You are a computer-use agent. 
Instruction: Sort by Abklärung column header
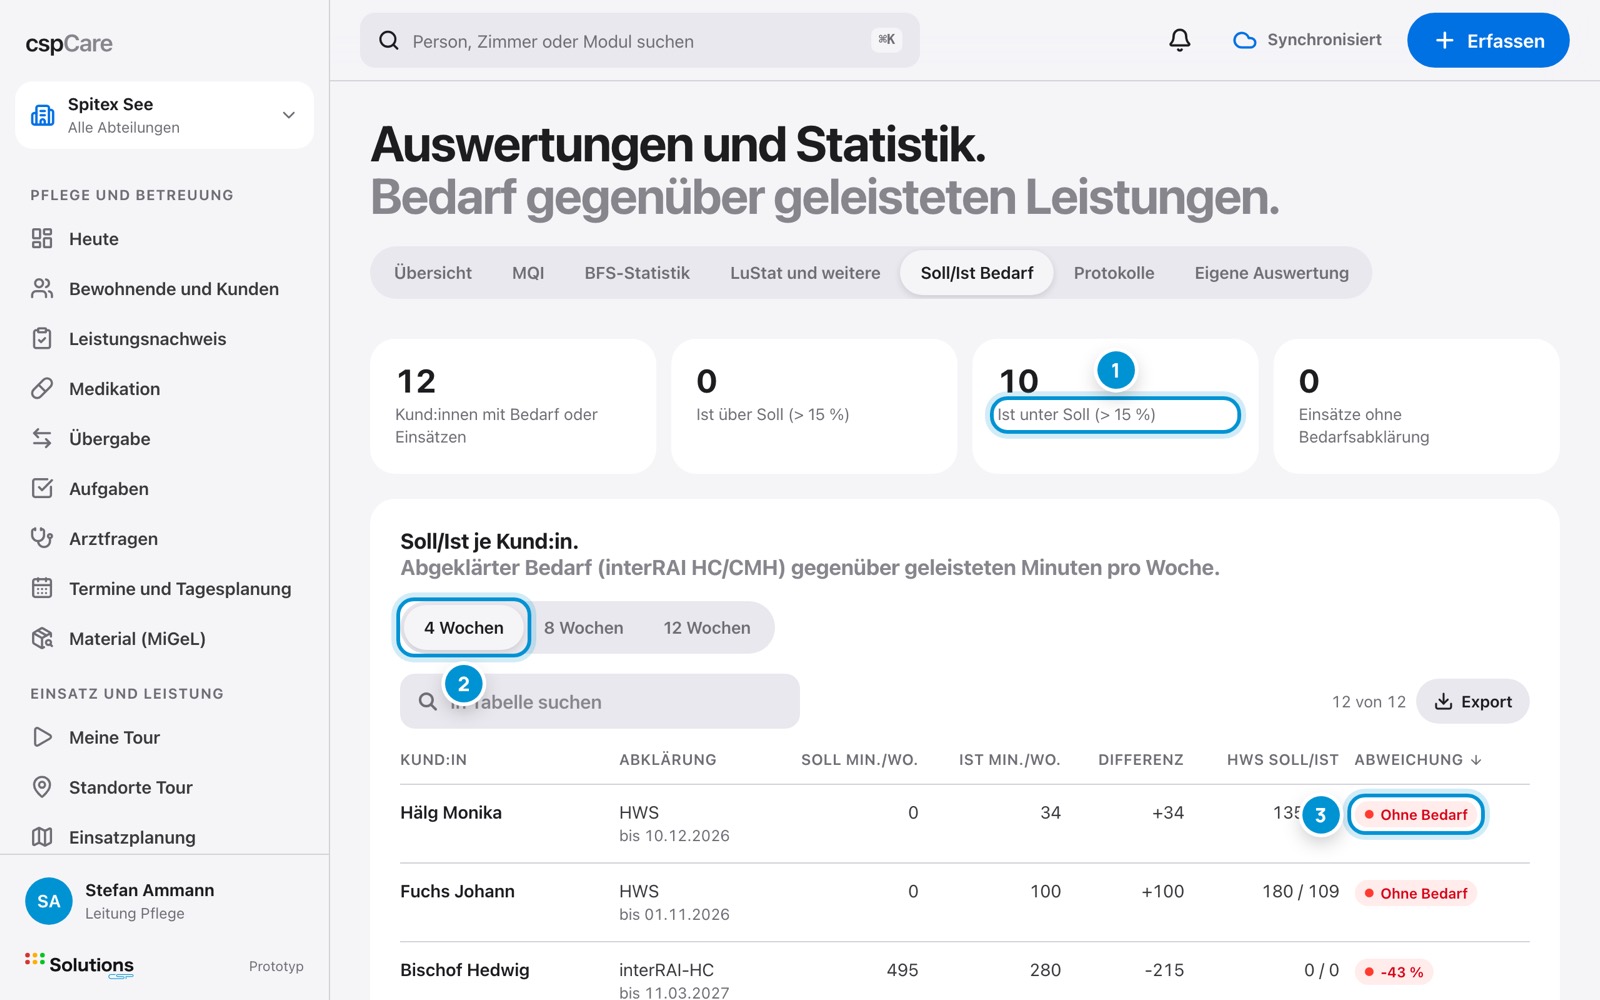pyautogui.click(x=668, y=760)
